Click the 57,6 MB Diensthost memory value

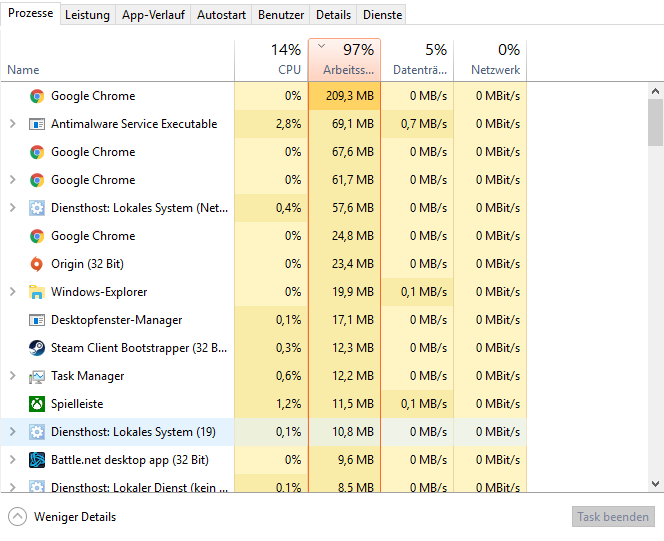(x=353, y=208)
